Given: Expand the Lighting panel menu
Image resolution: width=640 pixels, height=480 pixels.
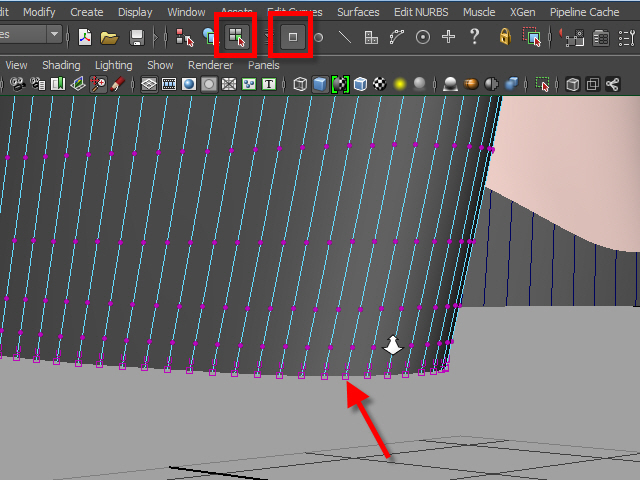Looking at the screenshot, I should click(113, 65).
